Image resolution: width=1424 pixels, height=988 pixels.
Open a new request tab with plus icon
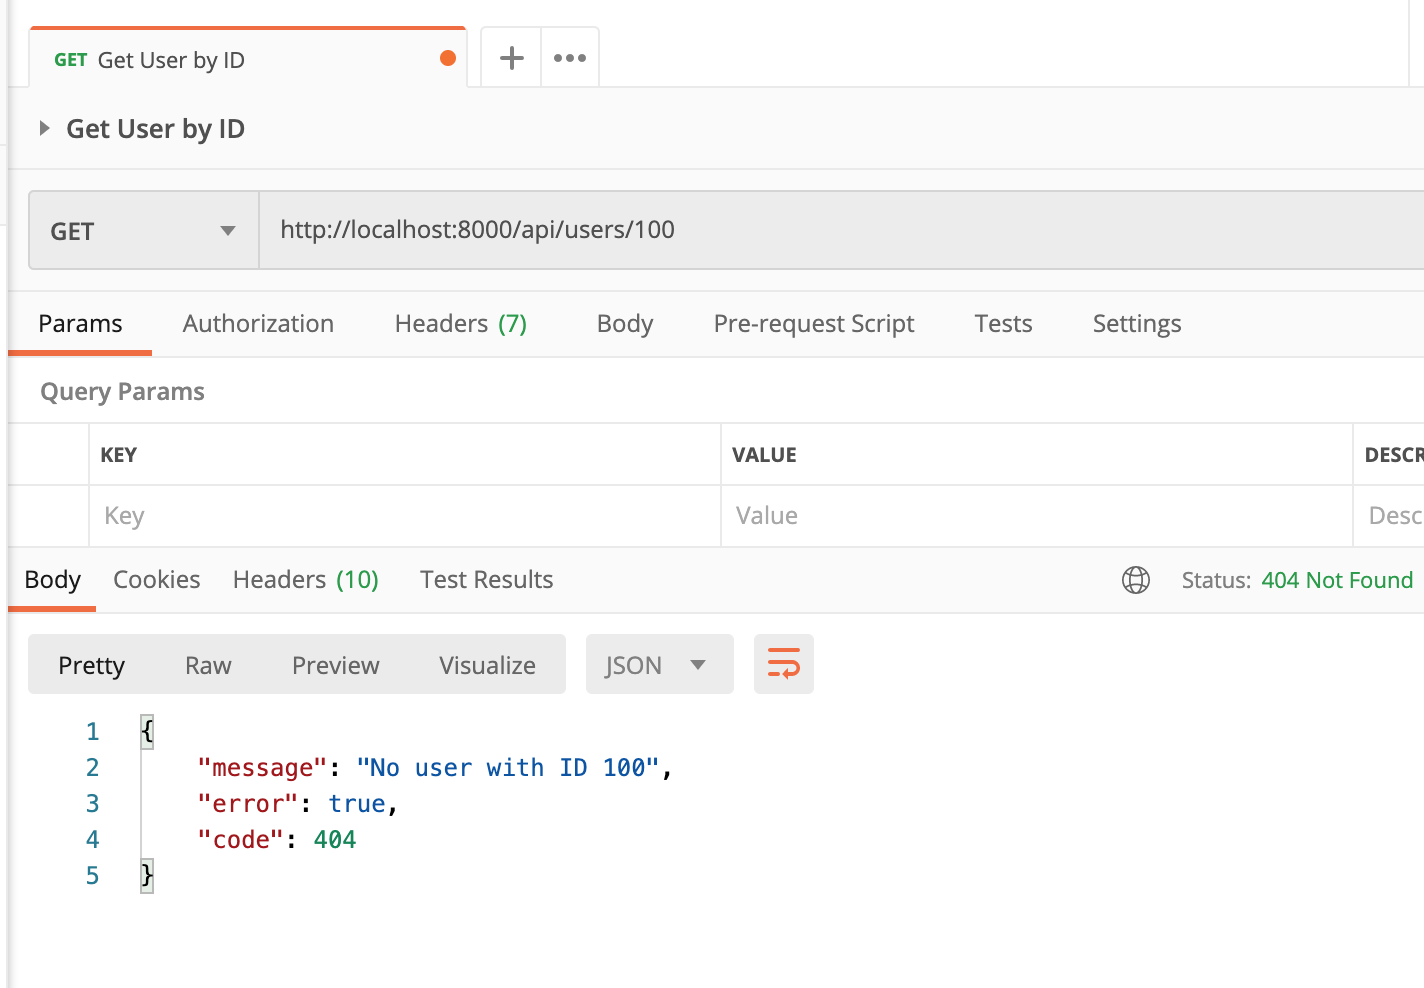coord(511,58)
